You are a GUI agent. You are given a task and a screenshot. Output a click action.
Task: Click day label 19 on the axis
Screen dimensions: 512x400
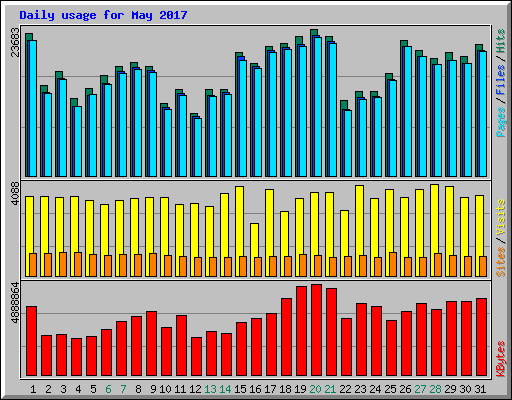[x=300, y=389]
